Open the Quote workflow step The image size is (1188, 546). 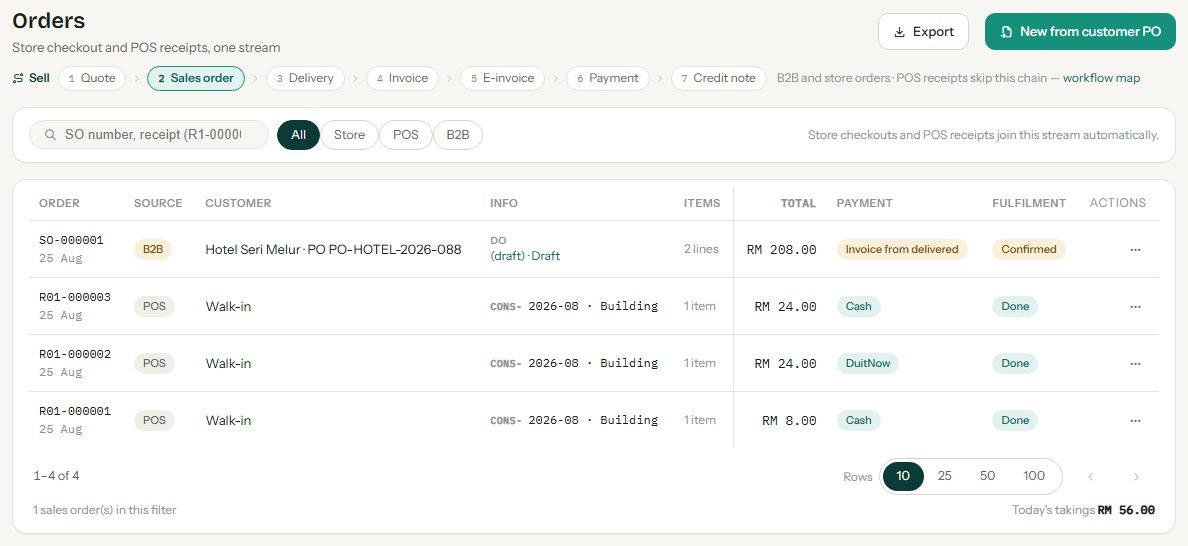92,78
